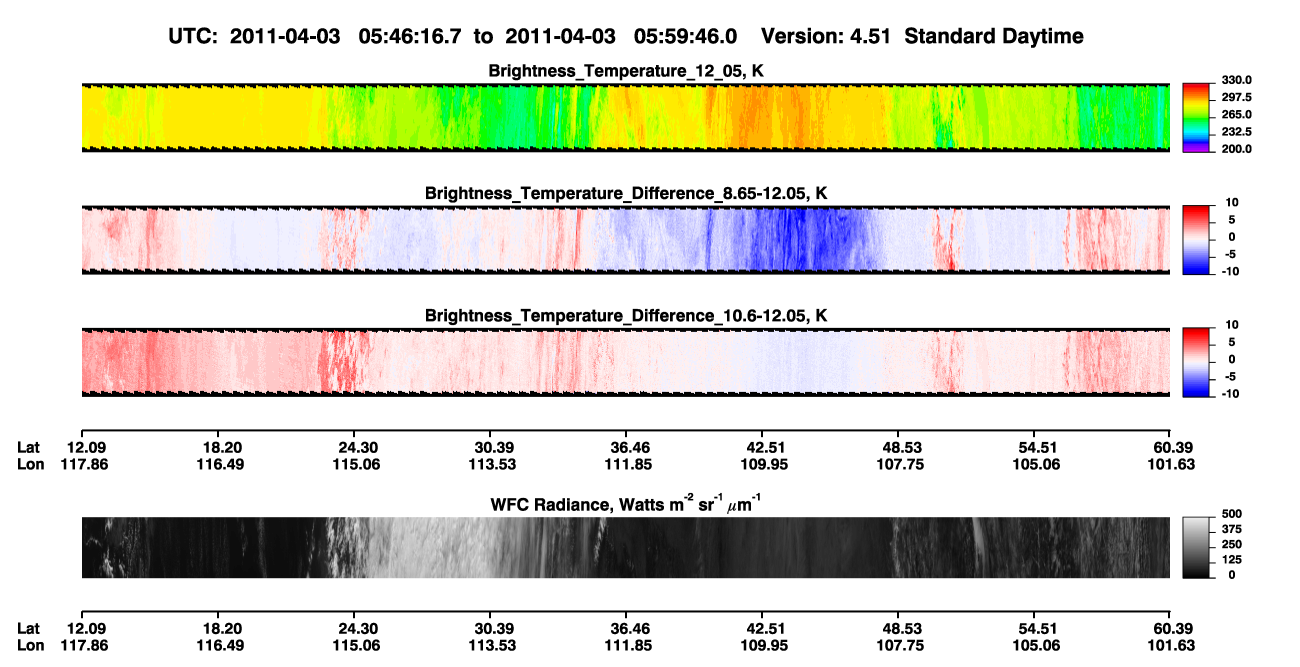Click longitude '117.86' above the WFC Radiance title
1300x667 pixels.
coord(87,464)
